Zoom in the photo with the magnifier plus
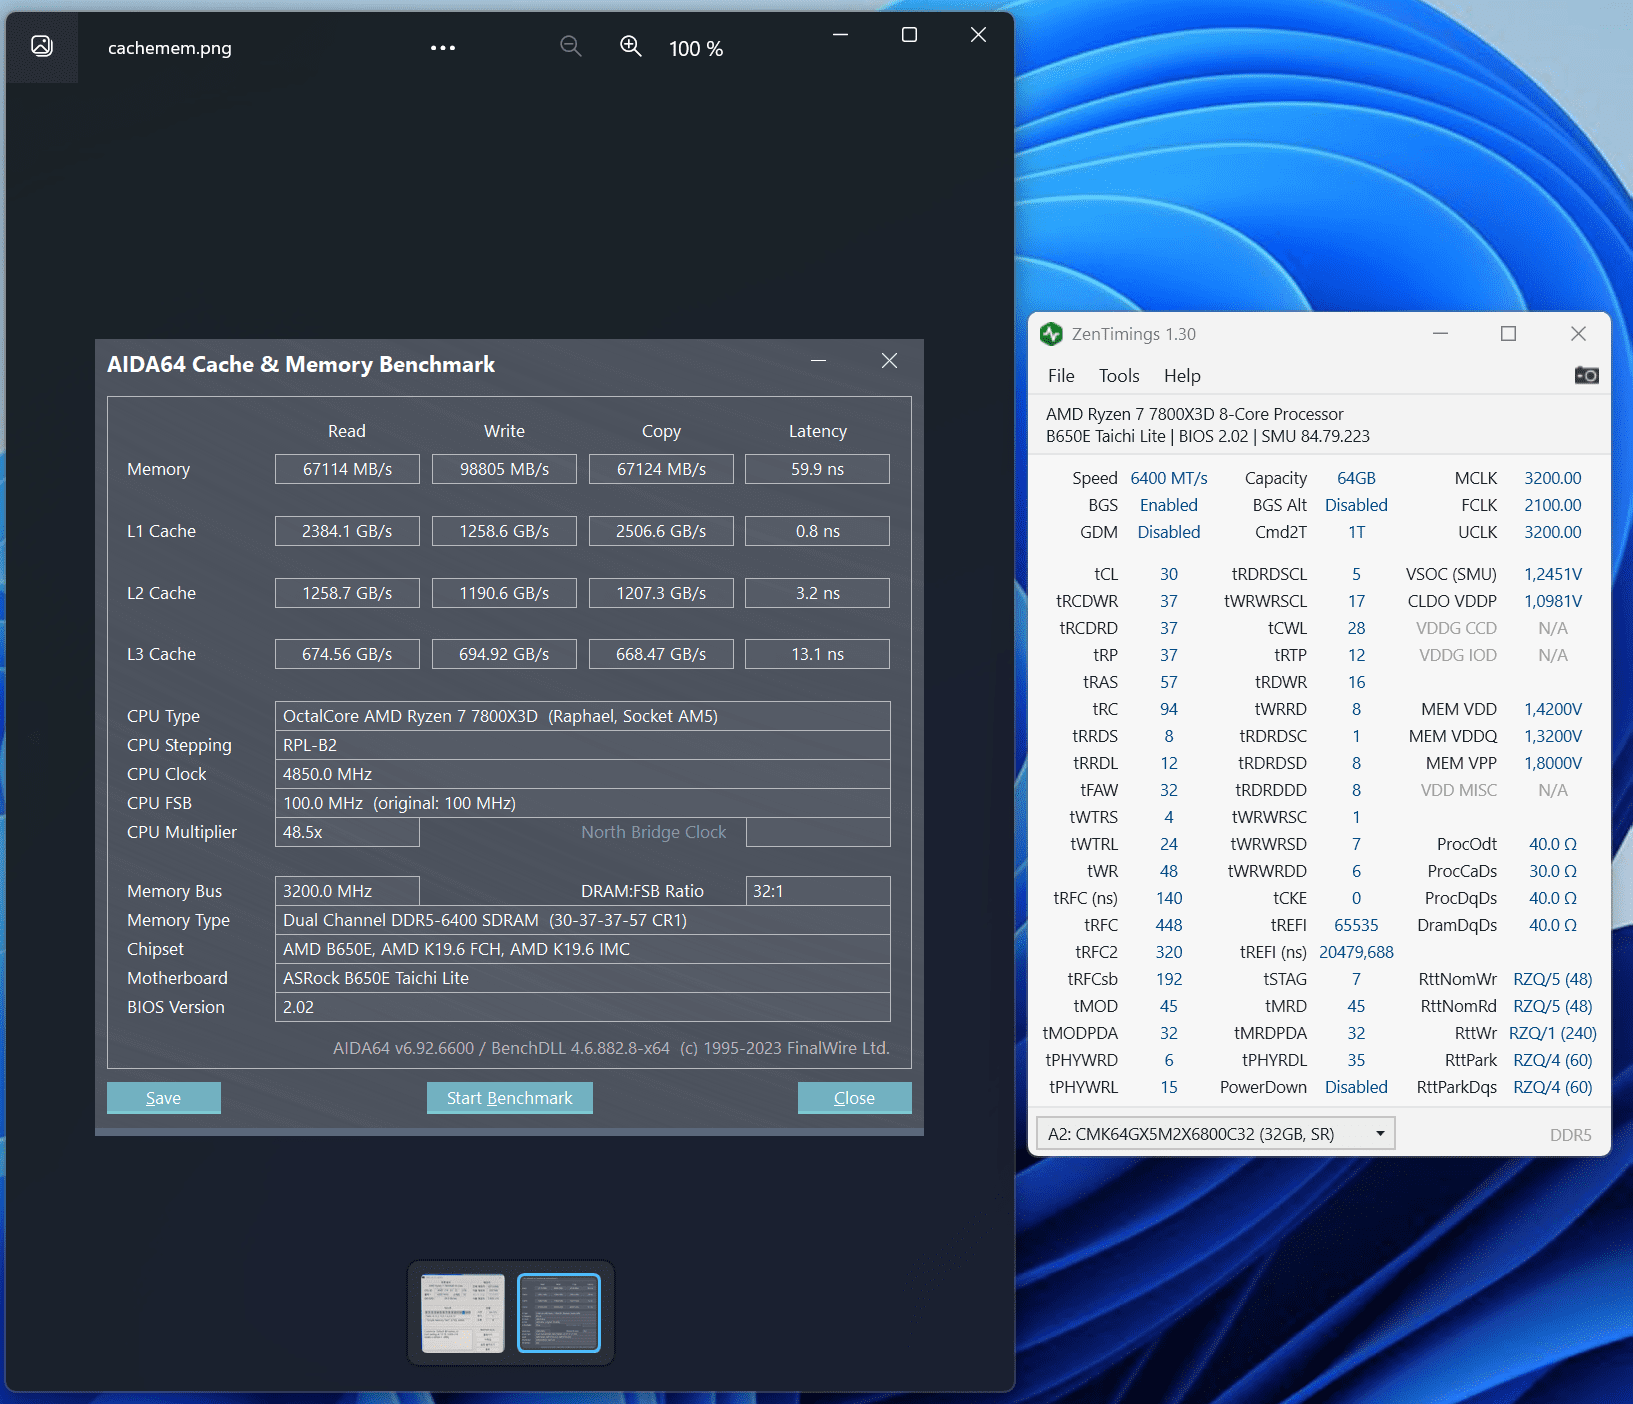Screen dimensions: 1633x1404 [x=631, y=46]
